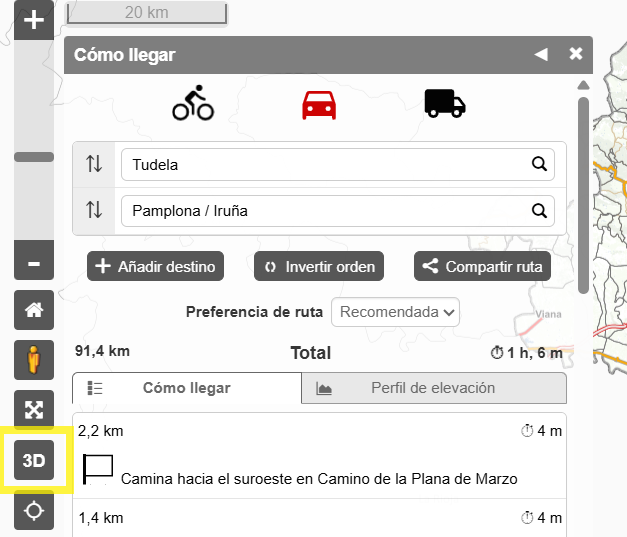The width and height of the screenshot is (627, 537).
Task: Select the bicycle travel mode
Action: [193, 103]
